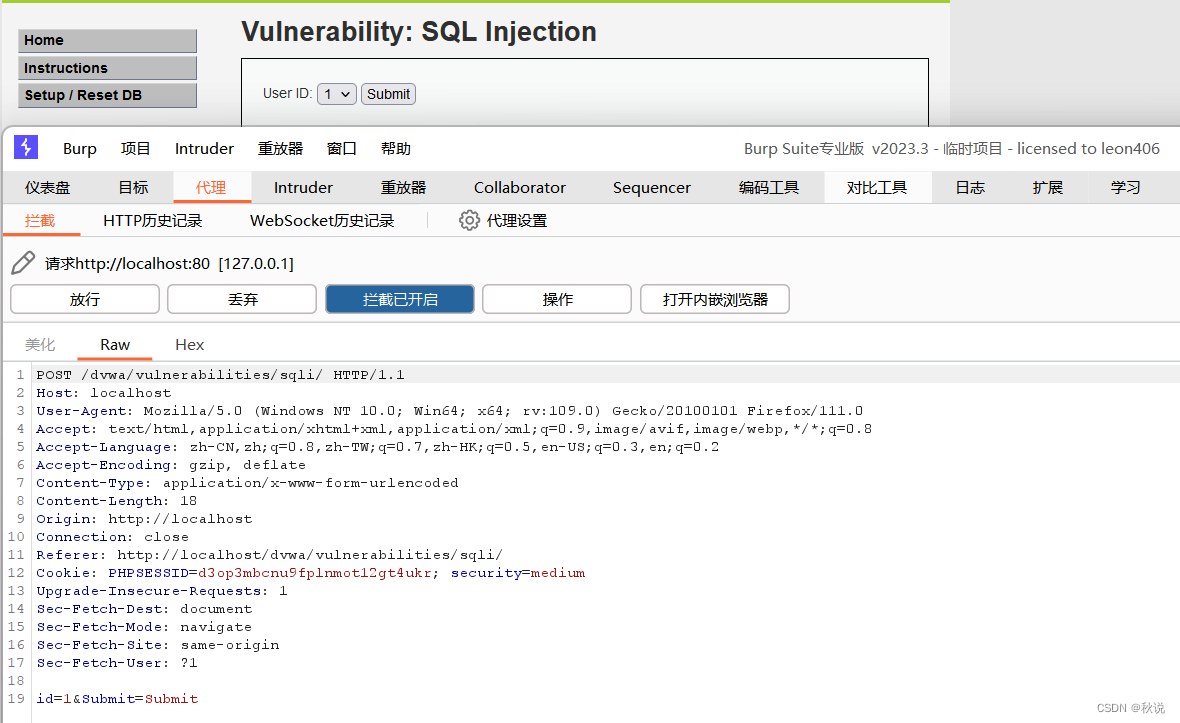1180x723 pixels.
Task: Switch to the 美化 view tab
Action: [40, 345]
